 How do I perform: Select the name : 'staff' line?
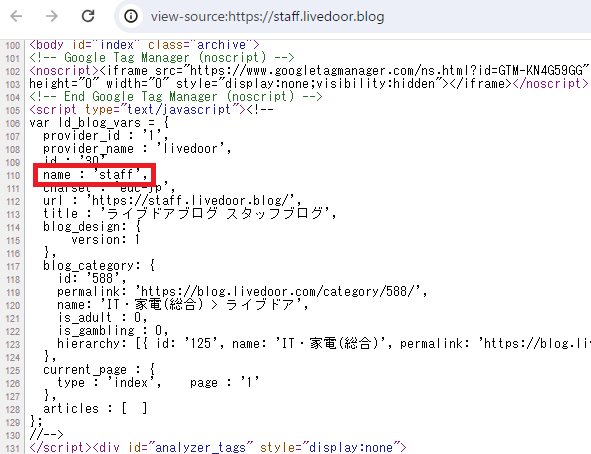[95, 174]
